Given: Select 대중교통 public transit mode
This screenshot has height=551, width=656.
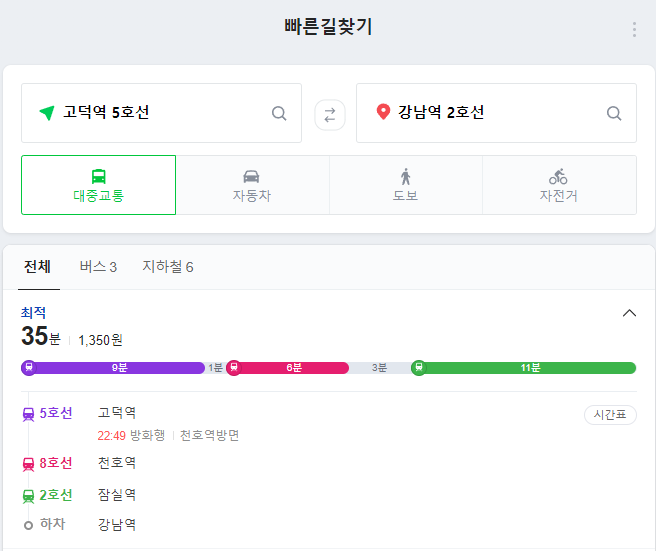Looking at the screenshot, I should 98,185.
